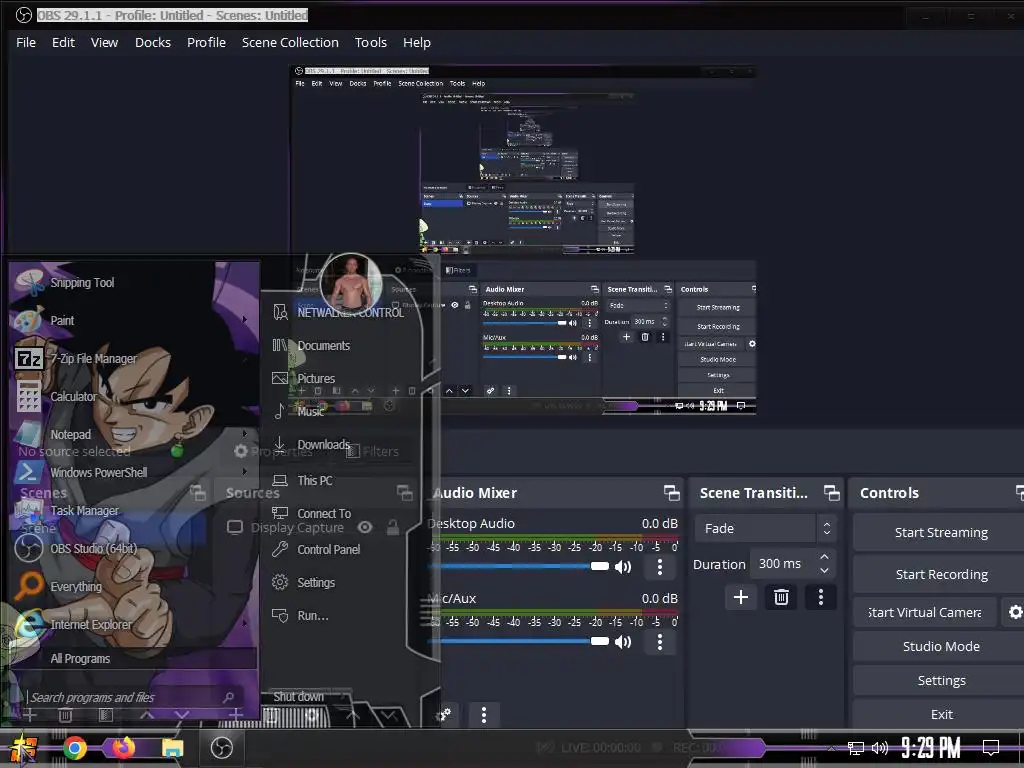1024x768 pixels.
Task: Expand Internet Explorer submenu arrow
Action: click(x=245, y=624)
